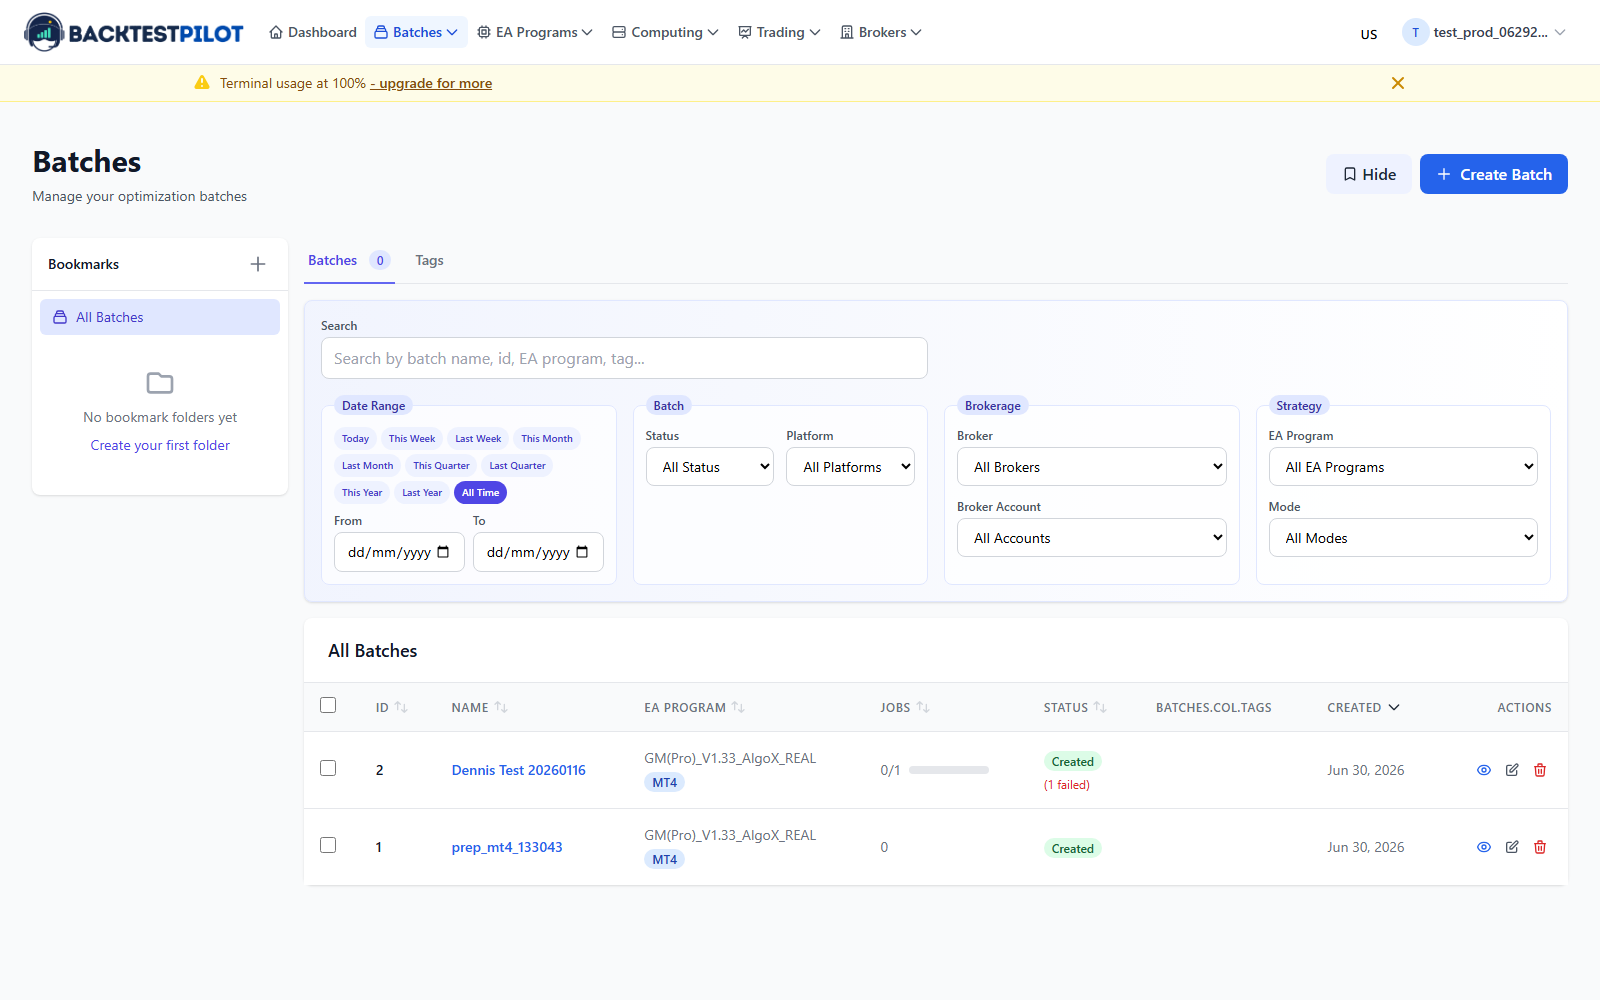
Task: Filter date range by This Year
Action: [362, 493]
